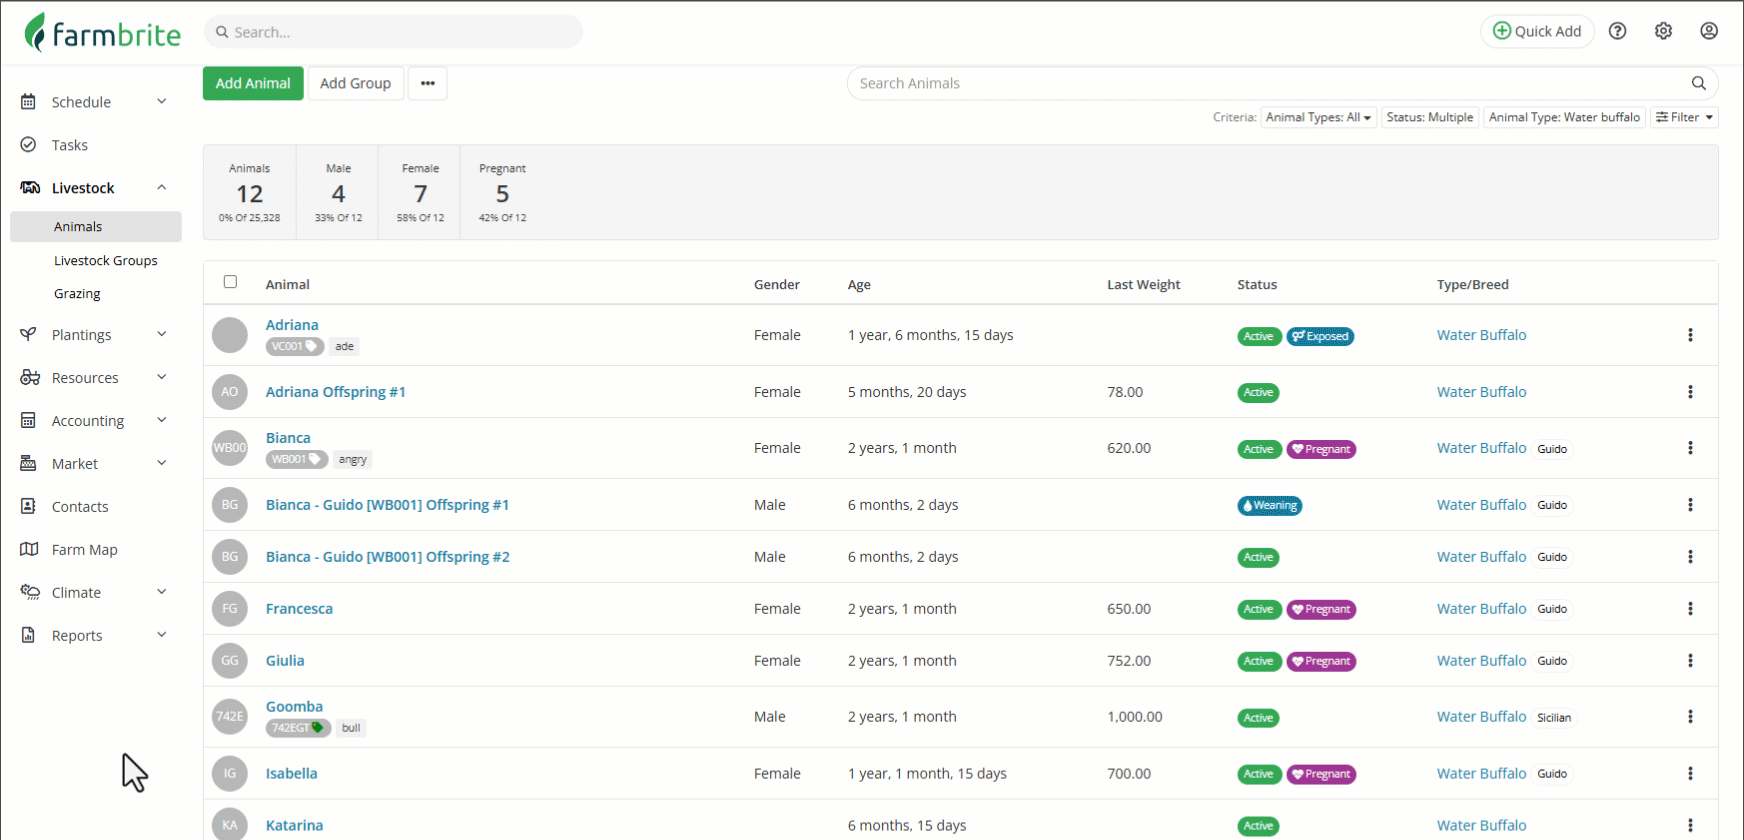Collapse the Livestock sidebar section
Viewport: 1744px width, 840px height.
click(162, 187)
